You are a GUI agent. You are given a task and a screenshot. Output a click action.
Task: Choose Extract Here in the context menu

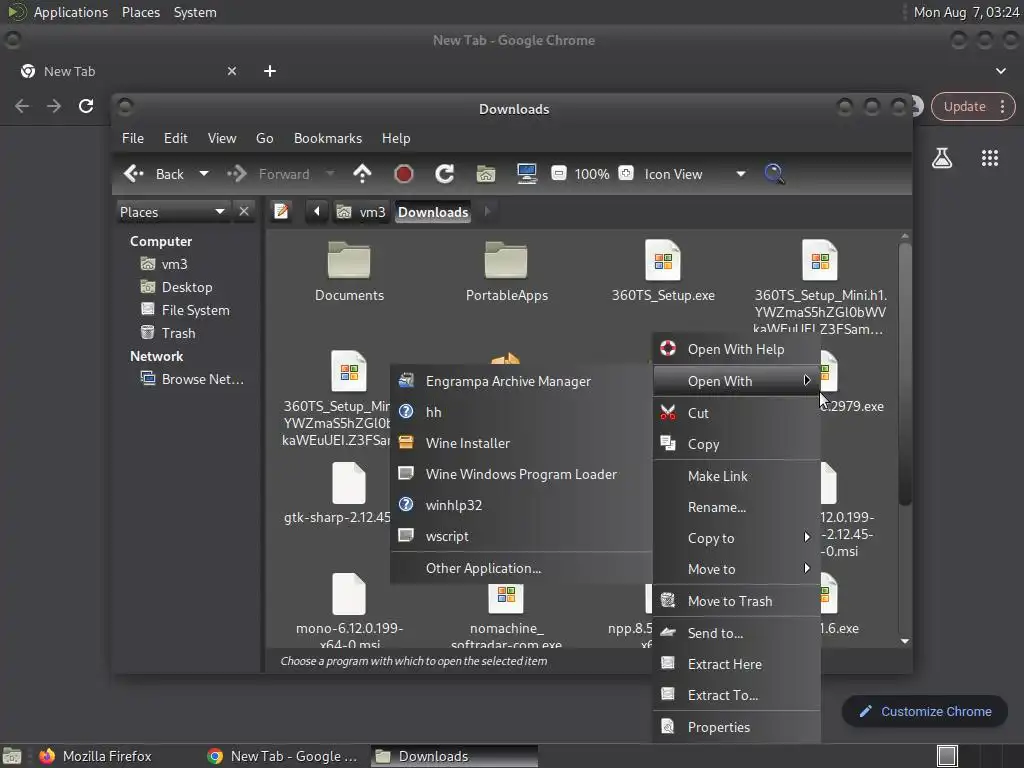(x=737, y=664)
